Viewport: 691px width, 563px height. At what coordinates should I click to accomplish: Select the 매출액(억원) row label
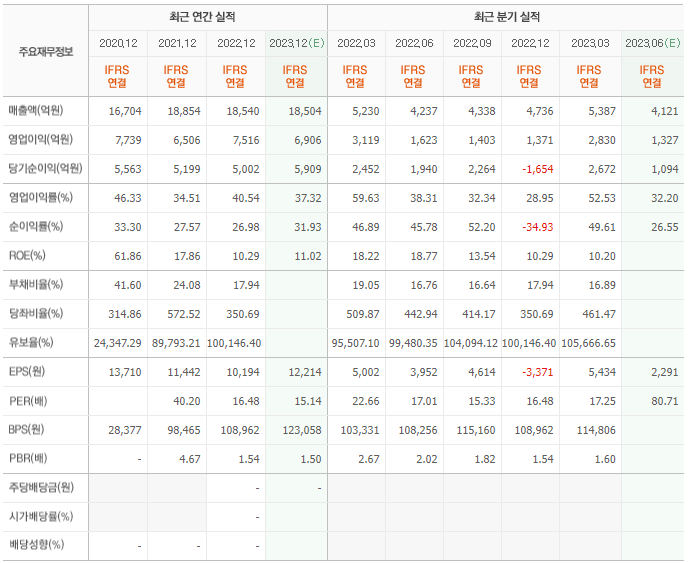(36, 111)
